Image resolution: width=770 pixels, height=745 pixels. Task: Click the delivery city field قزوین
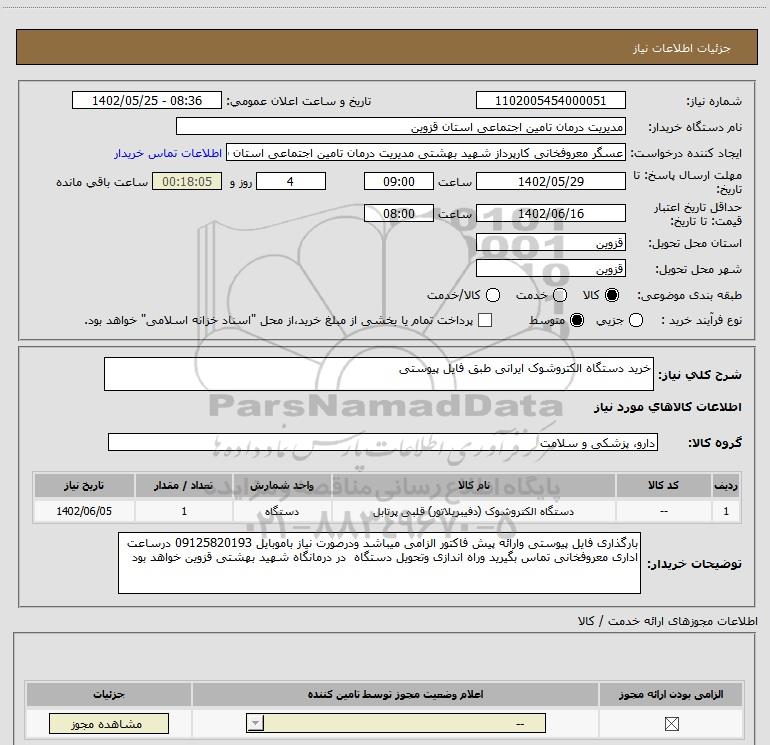pyautogui.click(x=550, y=268)
